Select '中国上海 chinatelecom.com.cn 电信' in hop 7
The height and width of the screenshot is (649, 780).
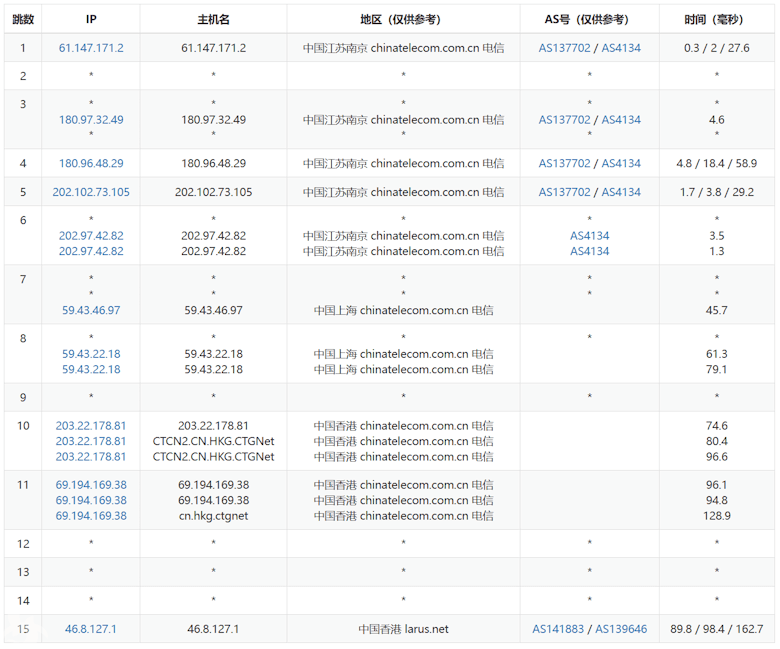(x=403, y=310)
